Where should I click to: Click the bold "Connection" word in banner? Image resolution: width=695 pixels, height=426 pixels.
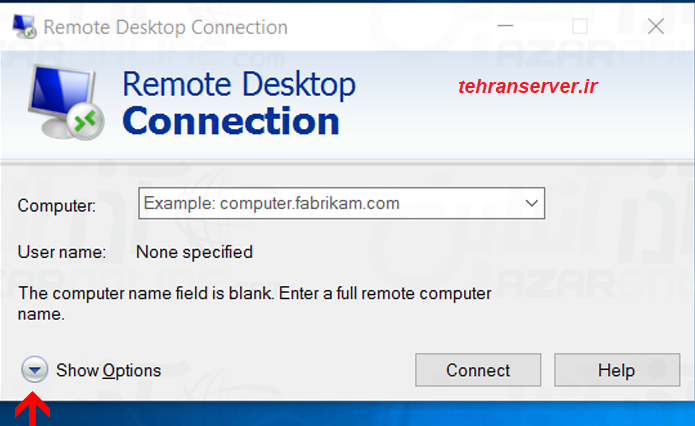[231, 121]
